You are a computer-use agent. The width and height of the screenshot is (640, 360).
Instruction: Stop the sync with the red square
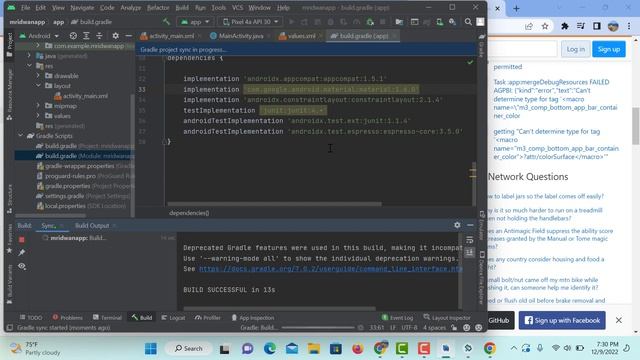click(22, 240)
